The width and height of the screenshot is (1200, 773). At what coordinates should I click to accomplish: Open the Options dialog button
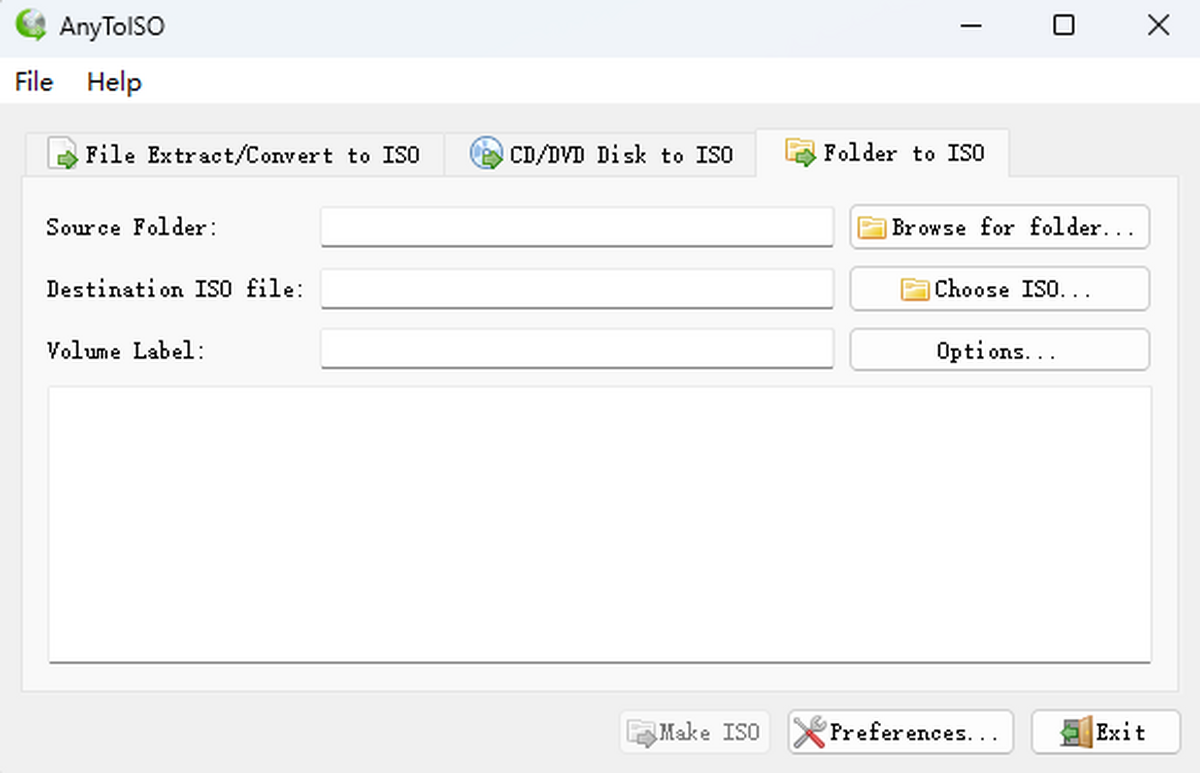click(999, 351)
